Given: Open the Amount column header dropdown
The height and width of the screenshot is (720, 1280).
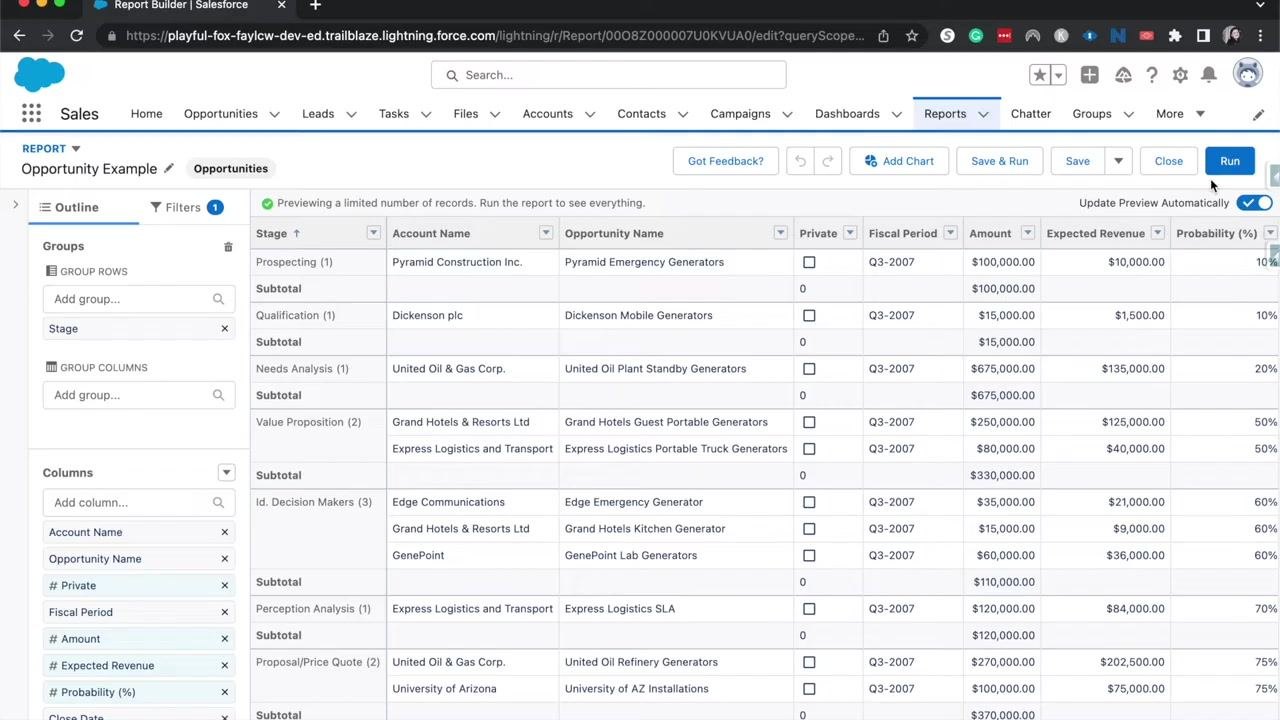Looking at the screenshot, I should pos(1027,233).
